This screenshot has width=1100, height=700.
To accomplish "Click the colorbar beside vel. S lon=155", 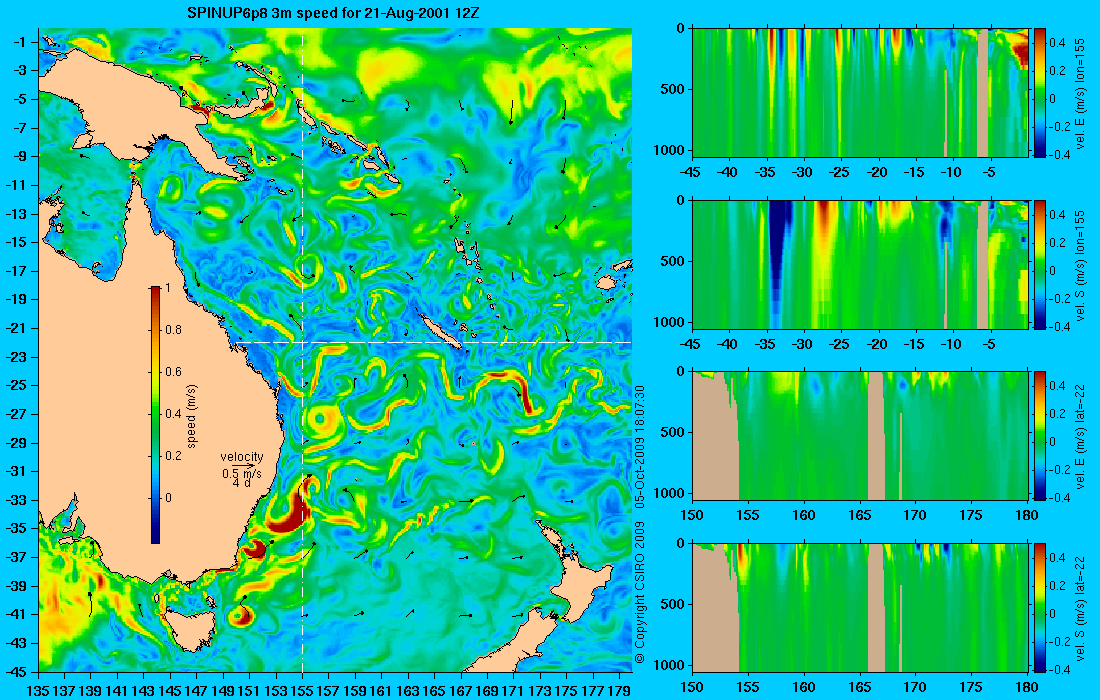I will [x=1040, y=264].
